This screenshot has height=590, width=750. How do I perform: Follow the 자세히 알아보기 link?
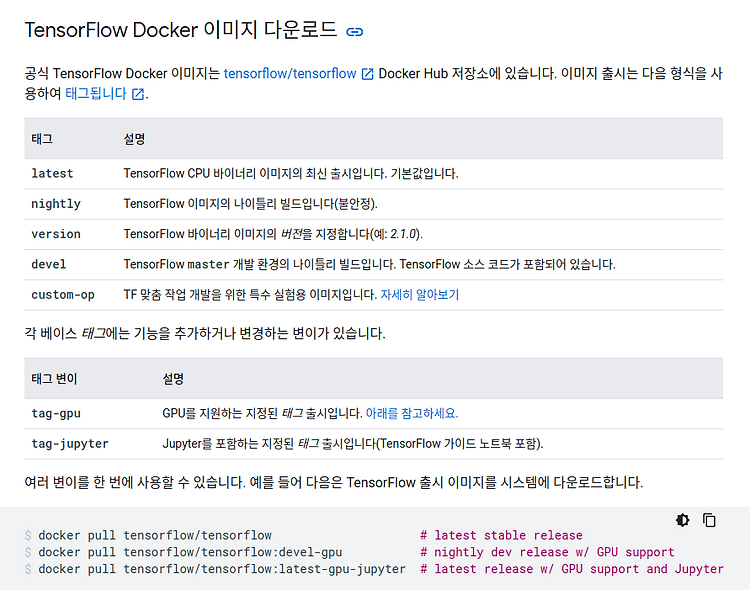point(419,294)
